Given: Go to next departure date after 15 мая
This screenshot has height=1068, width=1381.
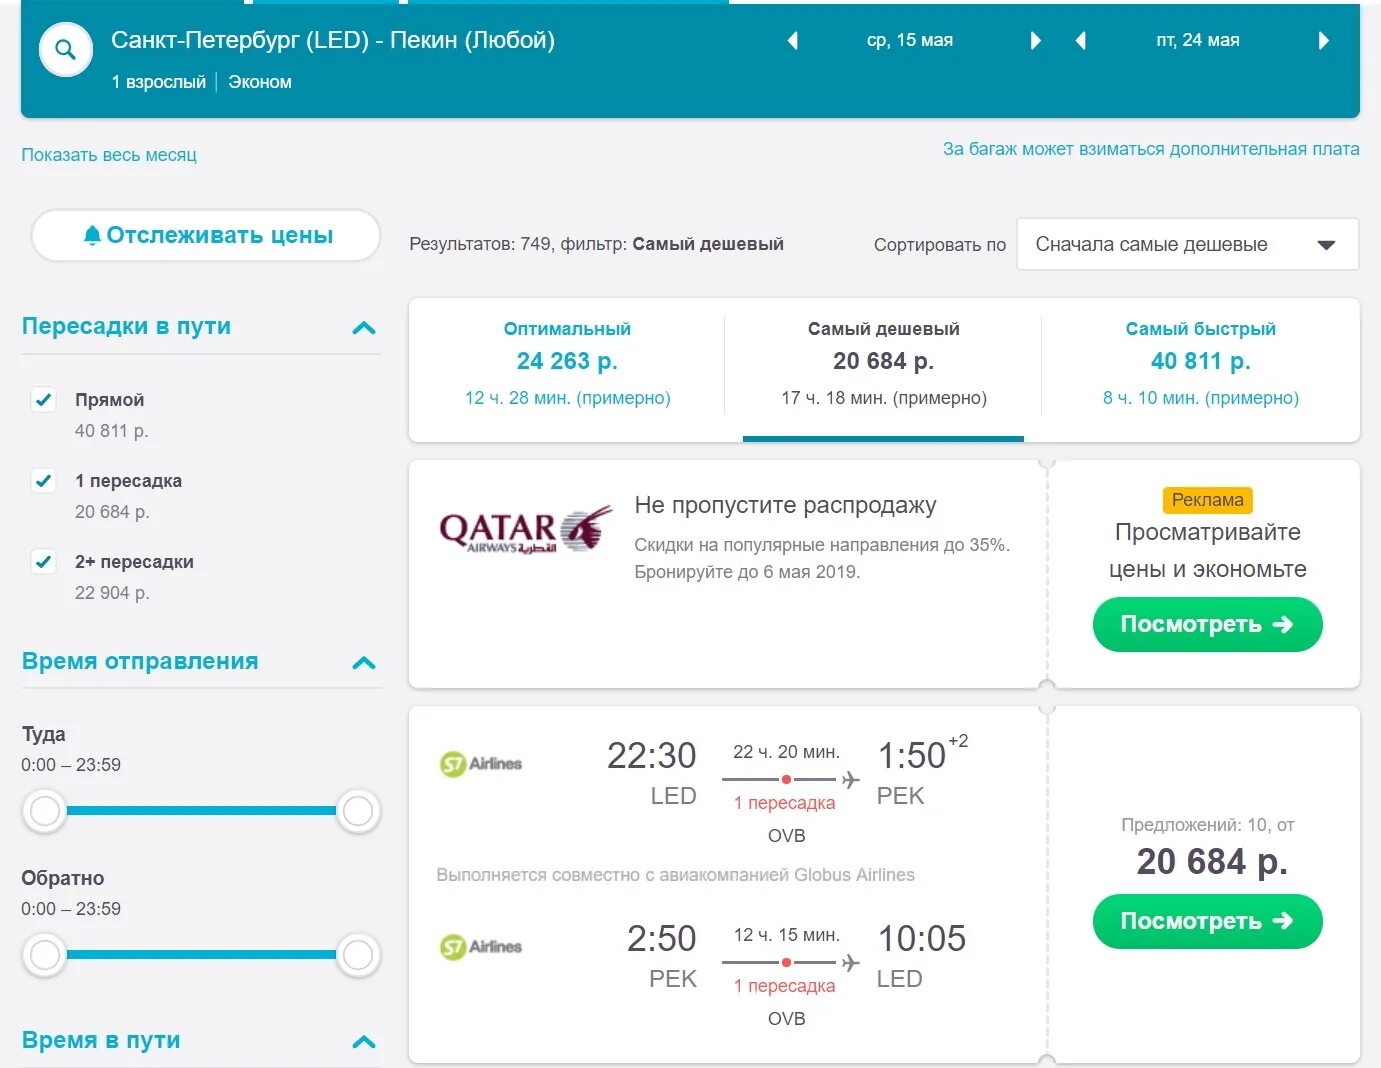Looking at the screenshot, I should [x=1036, y=41].
